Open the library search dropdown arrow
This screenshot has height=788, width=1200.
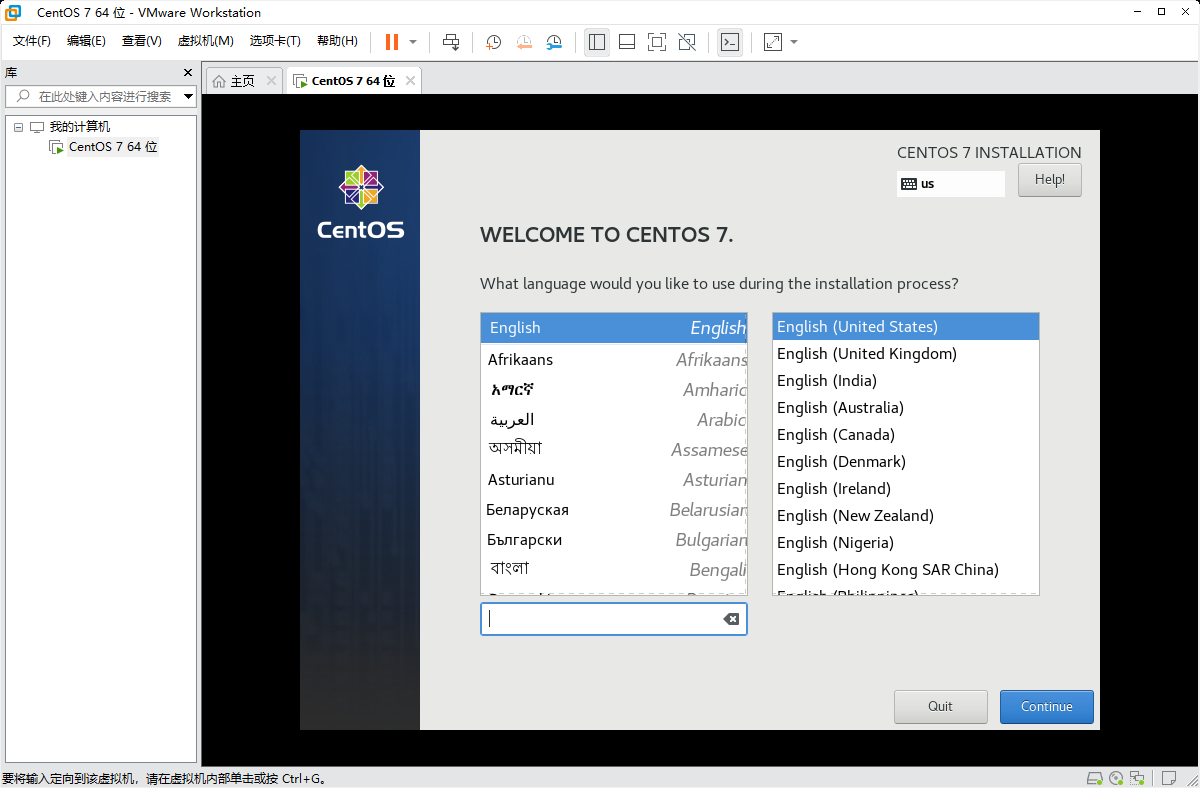click(188, 97)
